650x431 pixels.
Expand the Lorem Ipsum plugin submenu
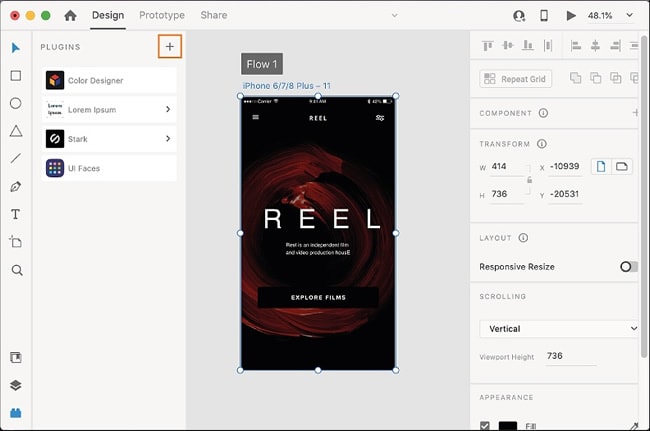click(x=168, y=109)
